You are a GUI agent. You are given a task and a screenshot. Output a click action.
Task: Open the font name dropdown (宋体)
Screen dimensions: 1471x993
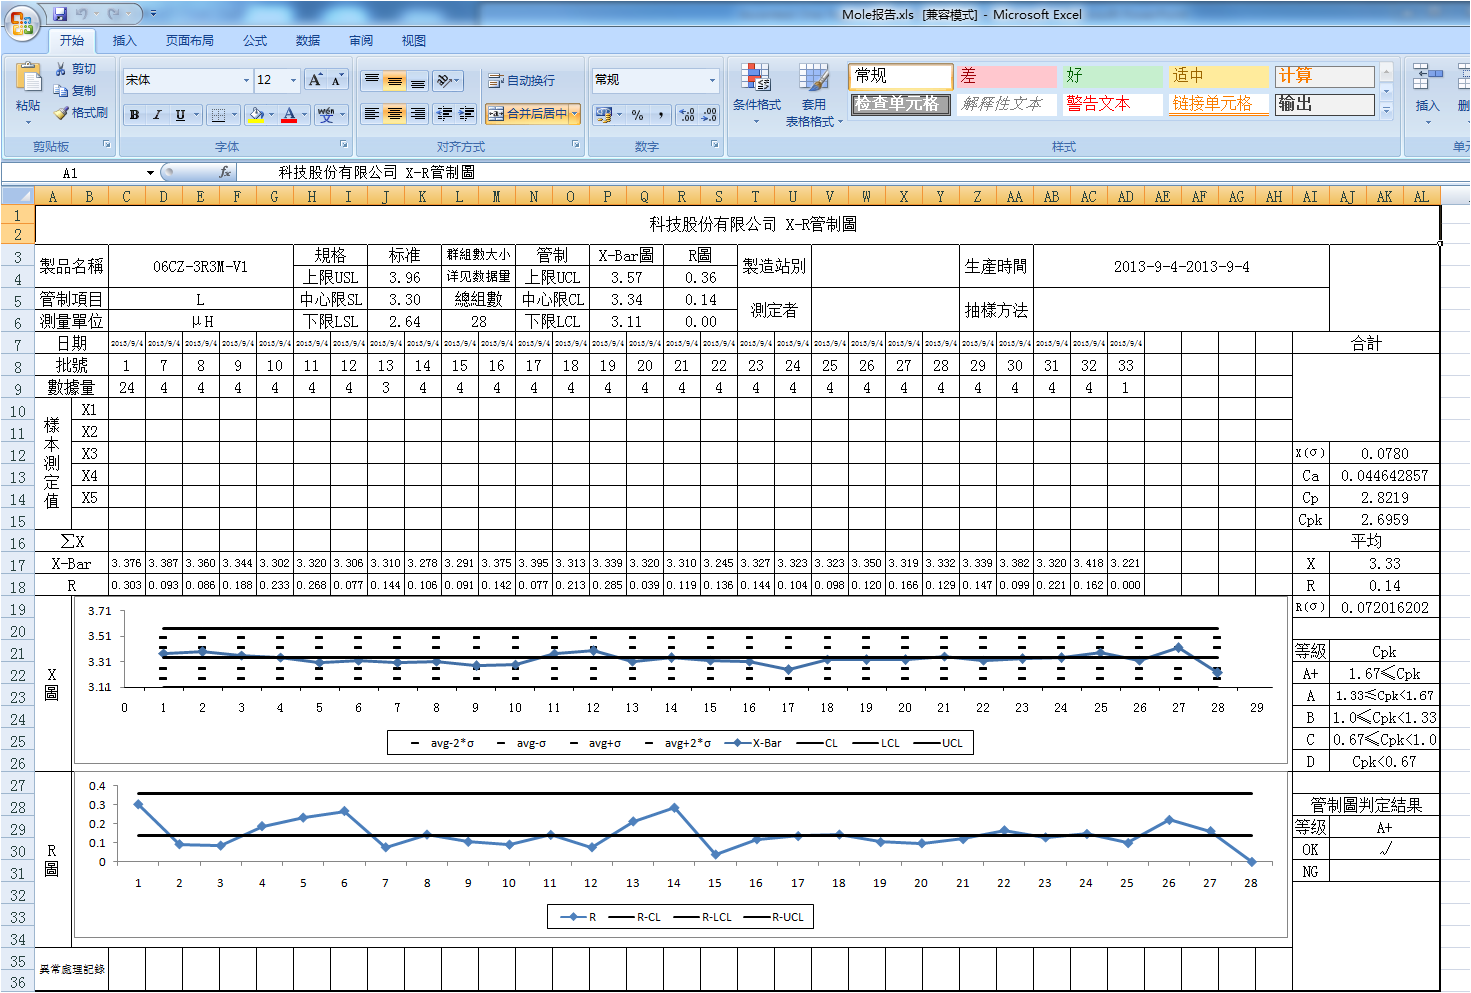click(x=246, y=80)
